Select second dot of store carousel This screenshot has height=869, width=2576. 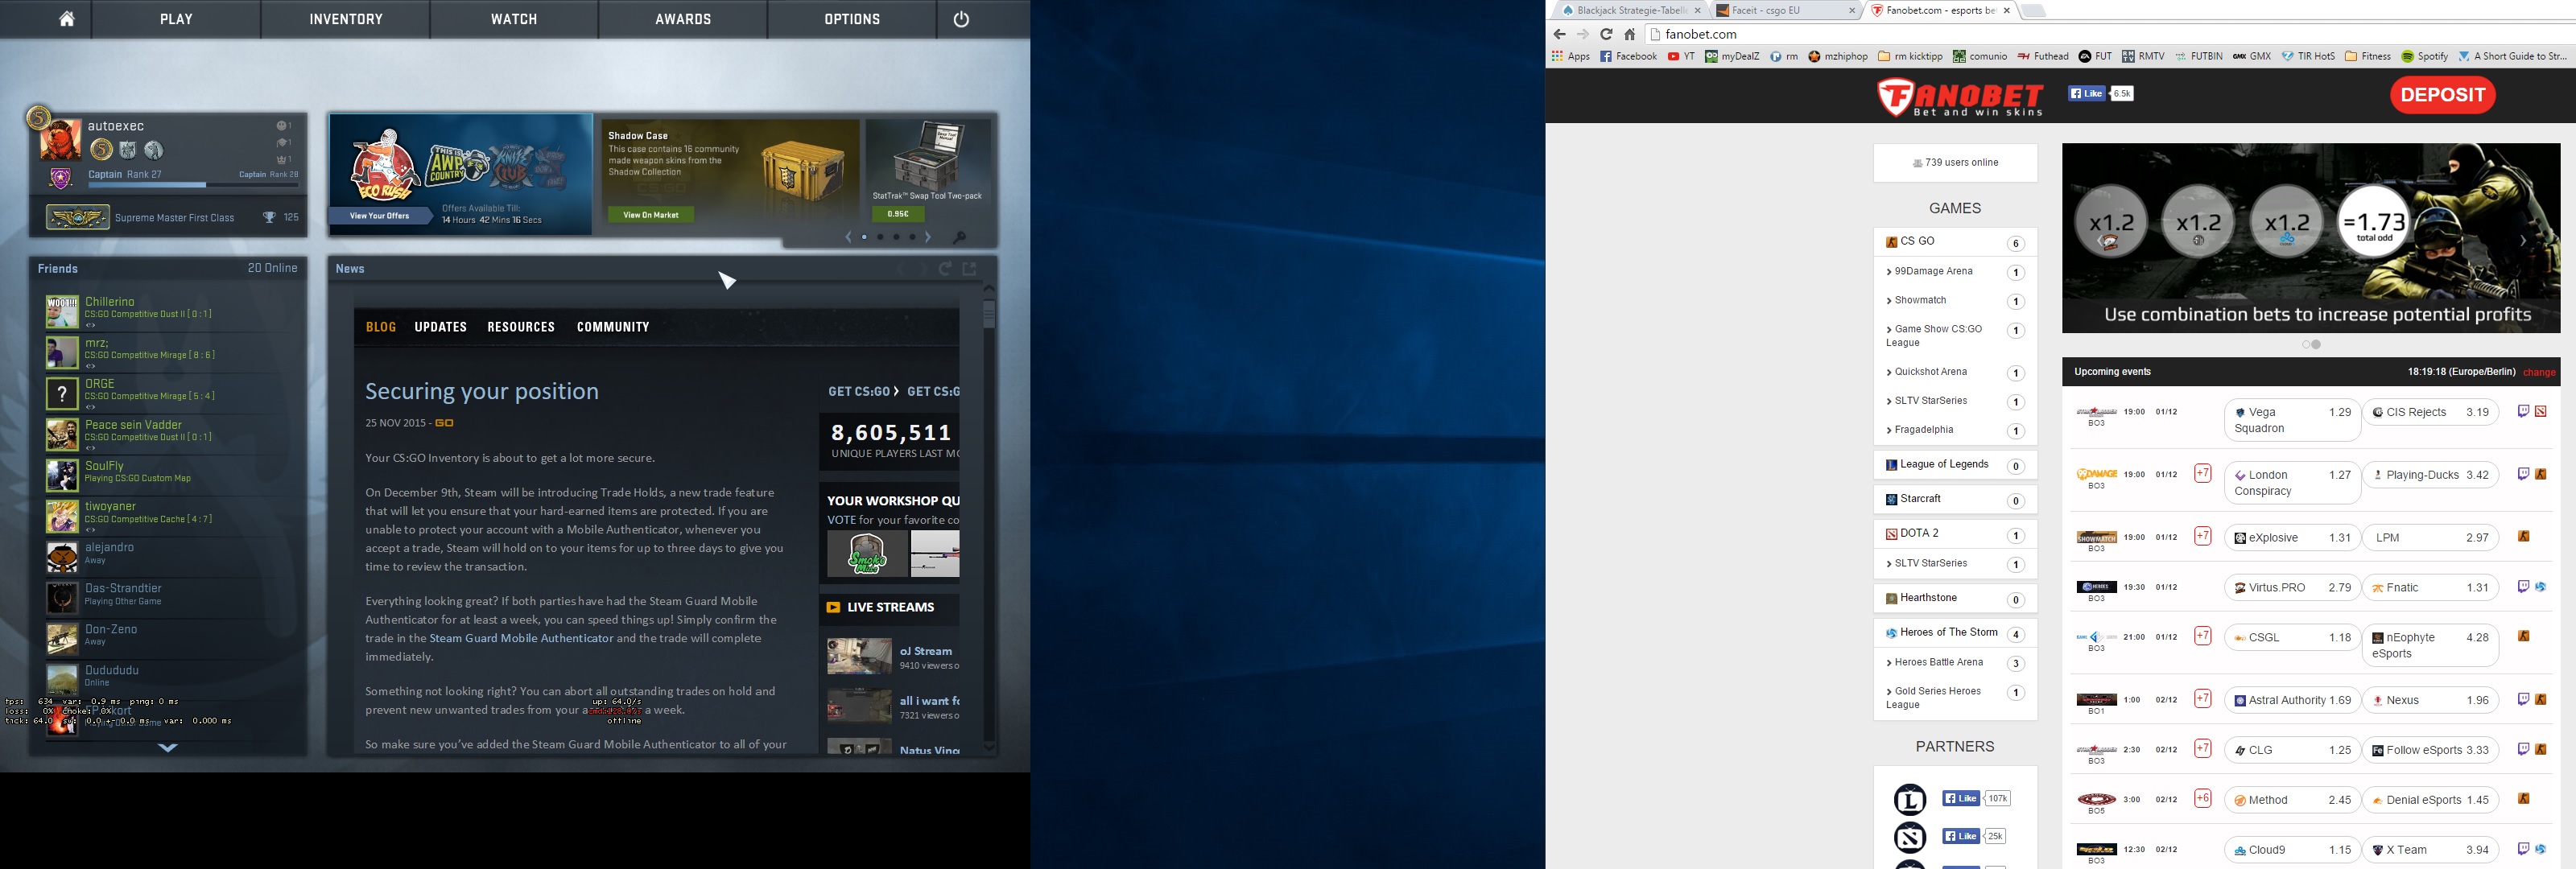880,237
